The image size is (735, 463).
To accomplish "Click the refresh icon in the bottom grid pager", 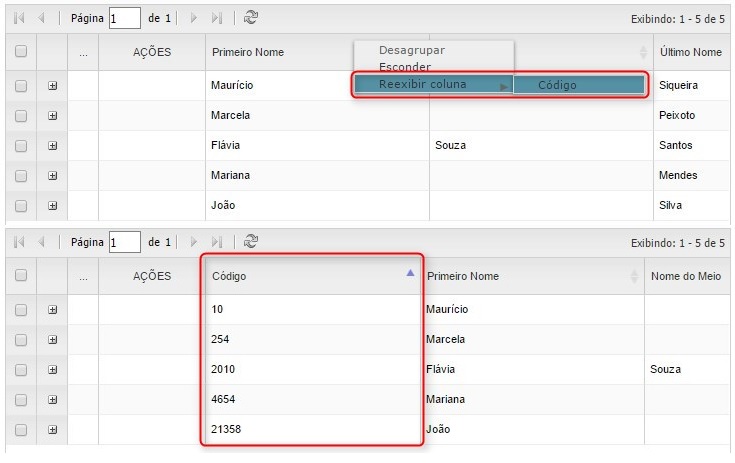I will [251, 242].
